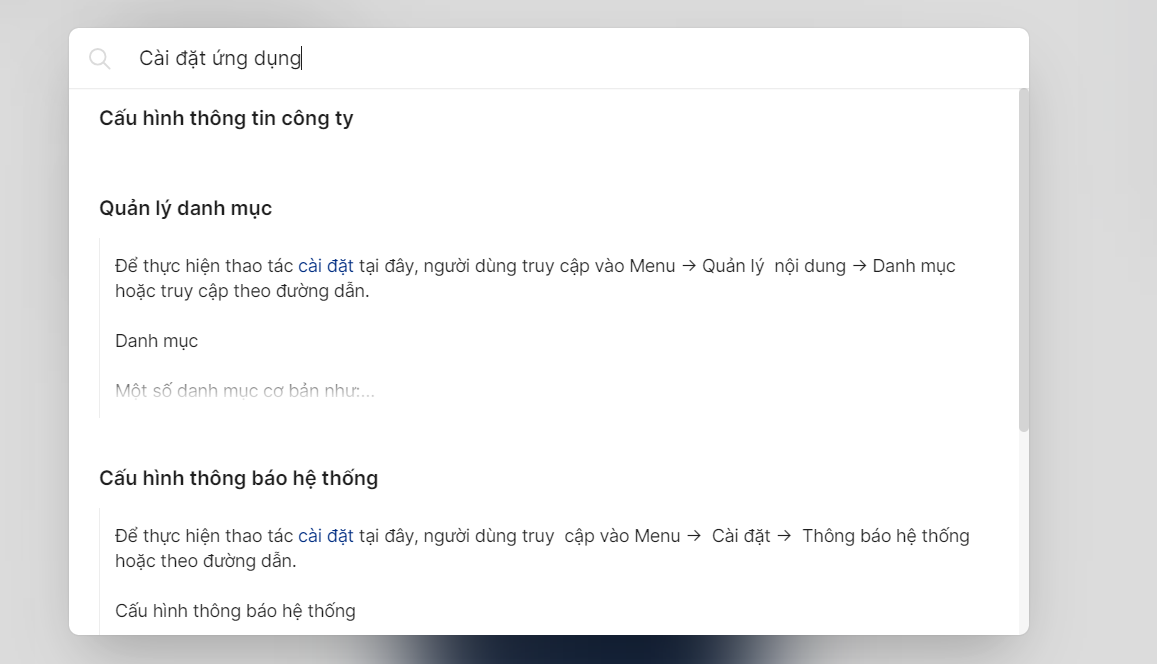The image size is (1157, 664).
Task: Click the faded "Một số danh mục cơ bản như" line
Action: click(x=244, y=391)
